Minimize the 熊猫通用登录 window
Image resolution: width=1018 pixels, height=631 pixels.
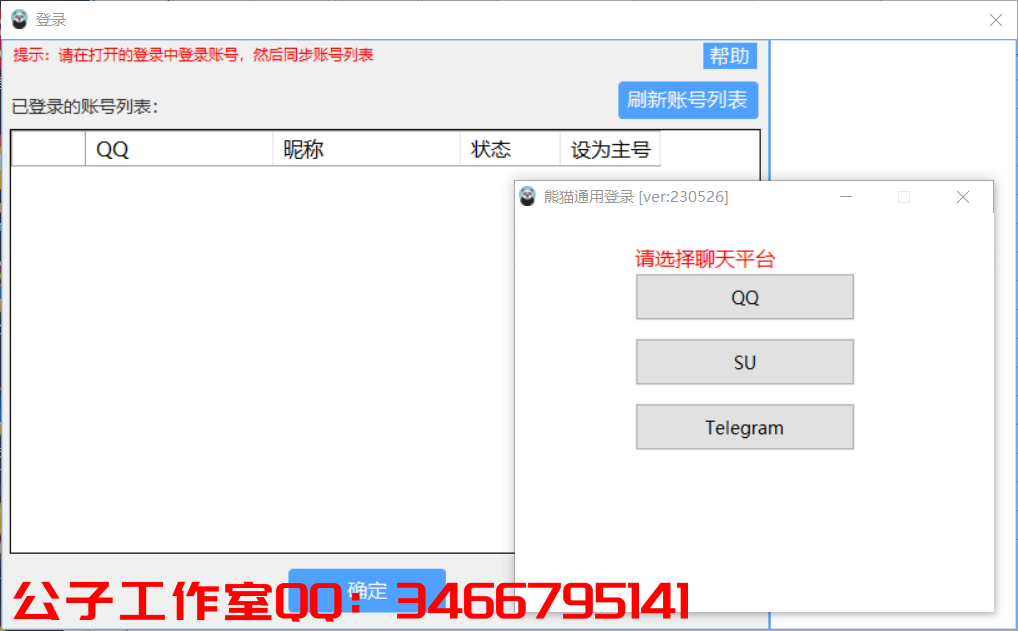pyautogui.click(x=845, y=197)
